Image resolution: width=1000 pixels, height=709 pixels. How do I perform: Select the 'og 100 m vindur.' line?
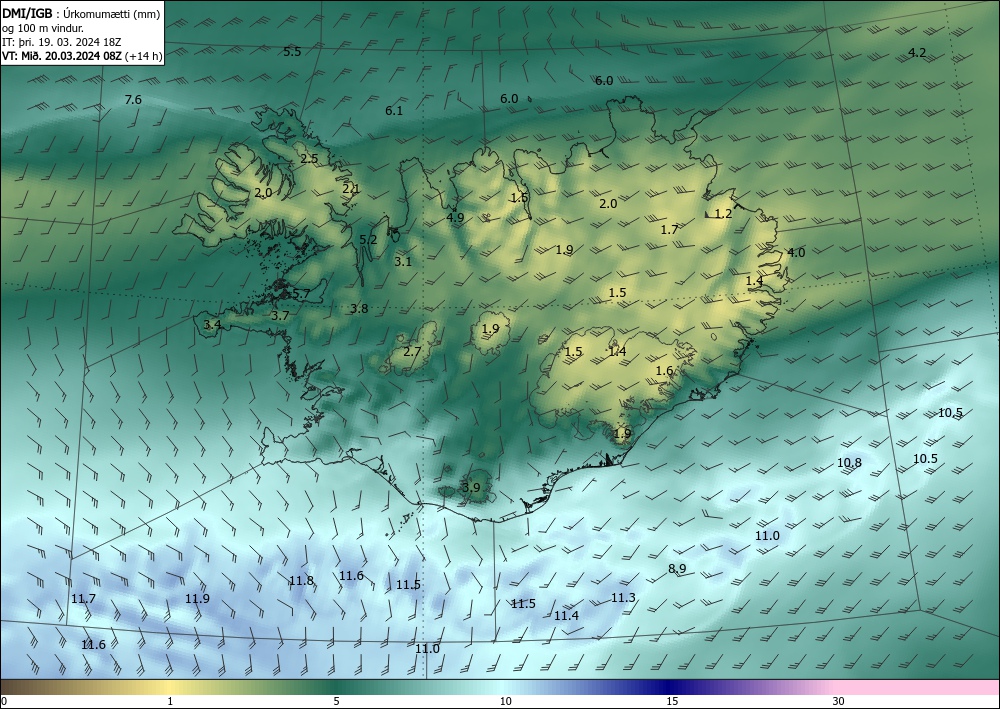43,27
